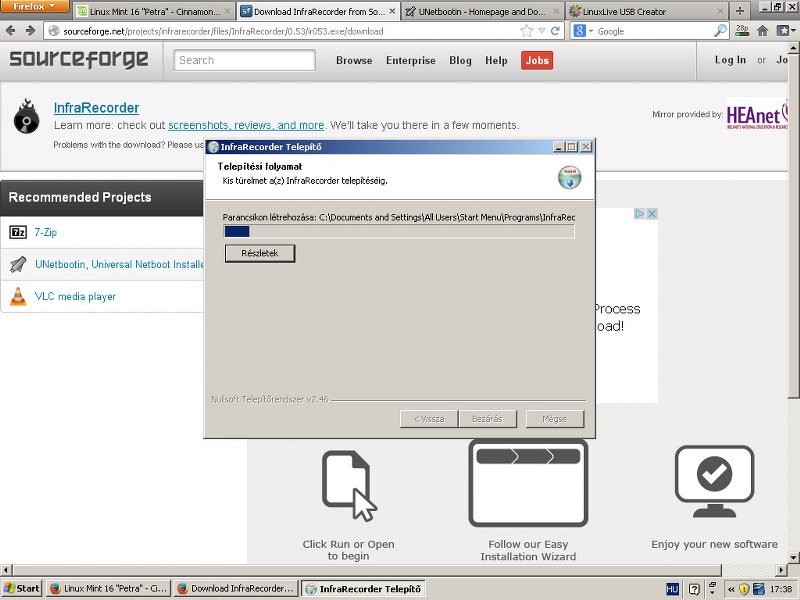Click the scroll down arrow of the page

(793, 557)
